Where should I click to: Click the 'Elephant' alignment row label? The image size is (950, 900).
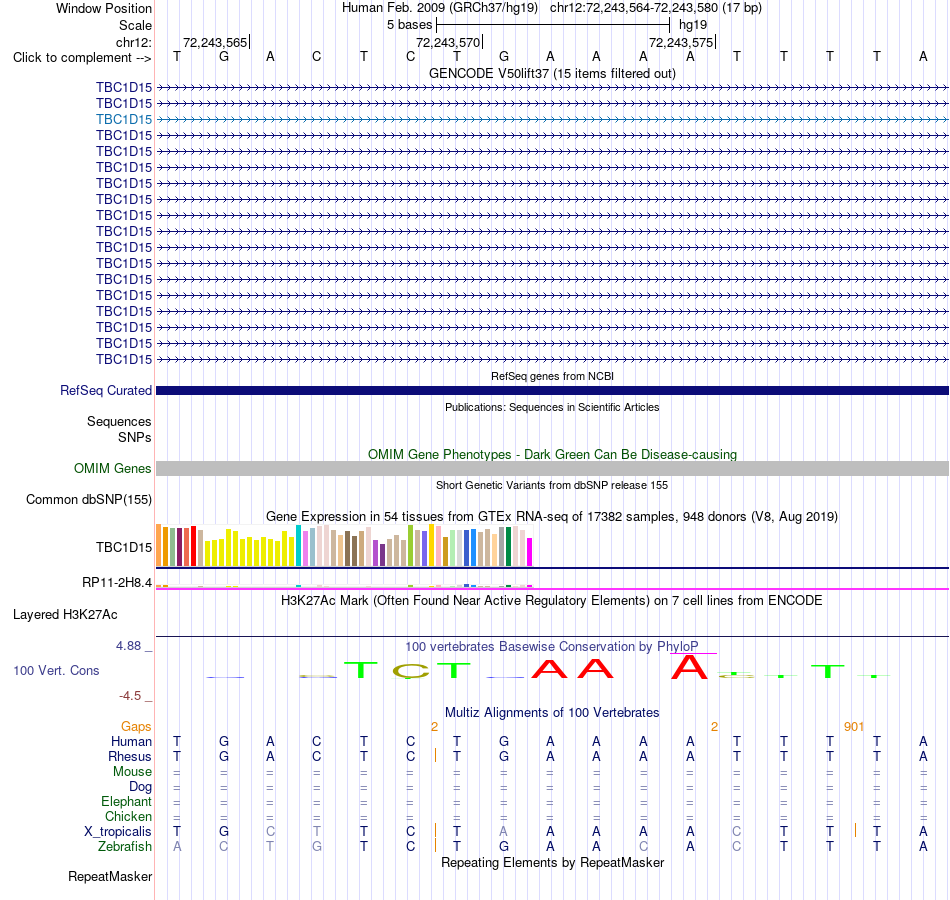(x=127, y=801)
